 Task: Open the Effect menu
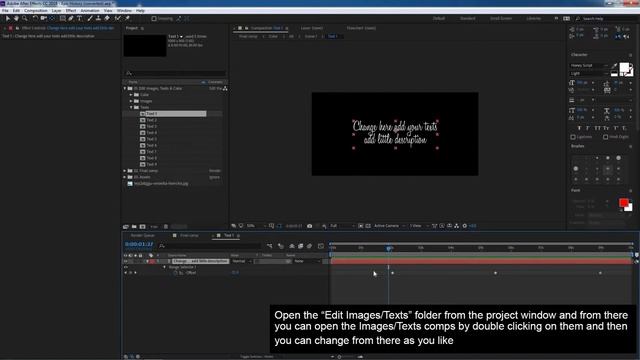point(71,11)
